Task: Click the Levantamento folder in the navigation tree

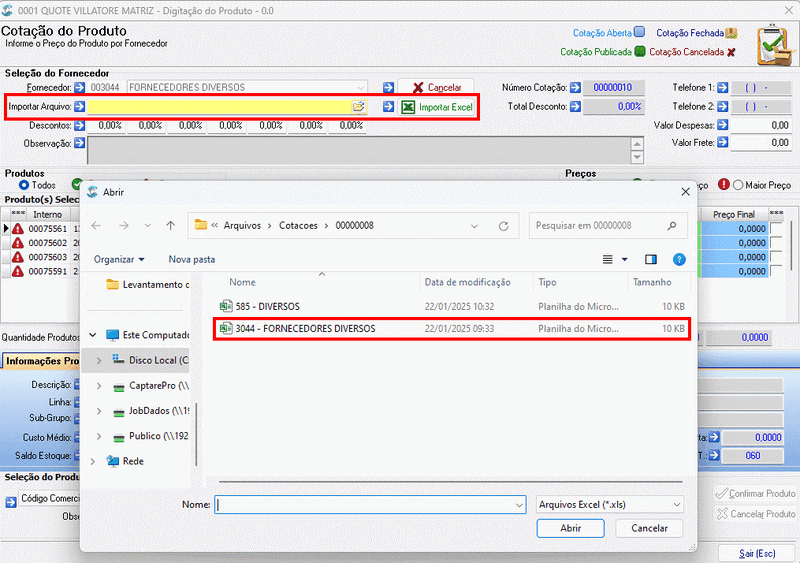Action: click(147, 284)
